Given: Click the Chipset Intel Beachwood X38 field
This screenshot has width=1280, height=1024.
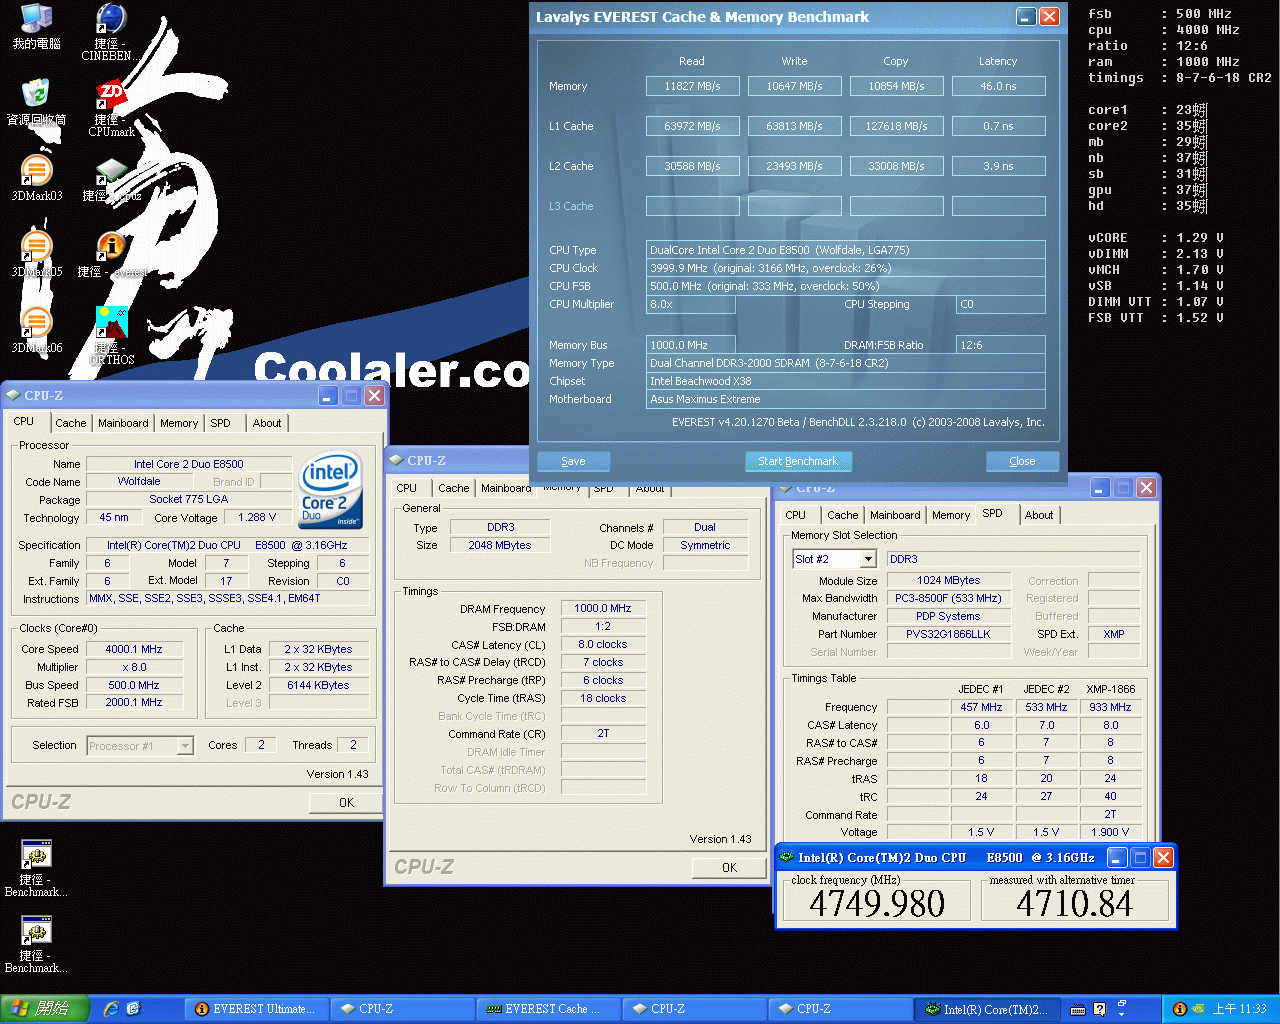Looking at the screenshot, I should (846, 381).
